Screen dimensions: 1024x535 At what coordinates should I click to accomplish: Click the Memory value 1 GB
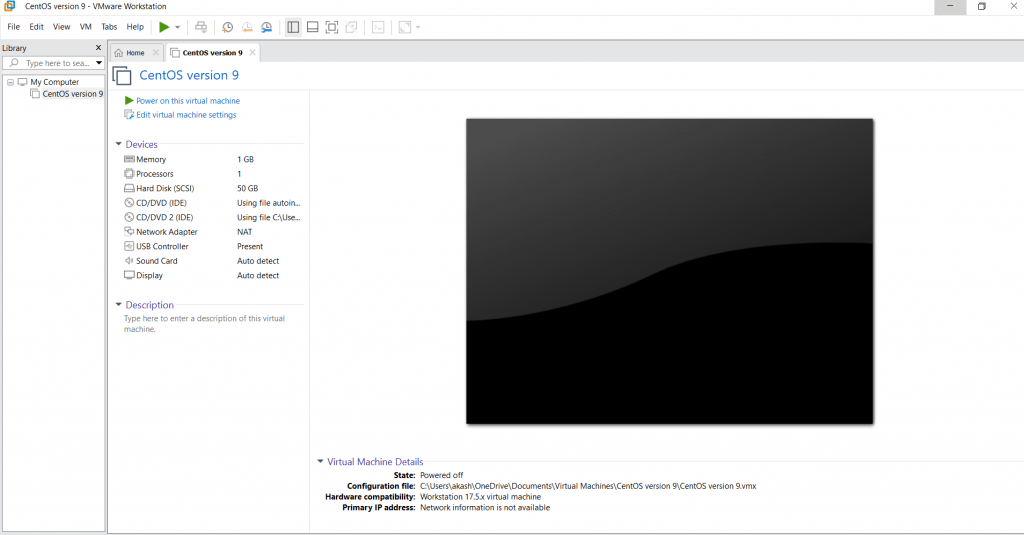[246, 159]
